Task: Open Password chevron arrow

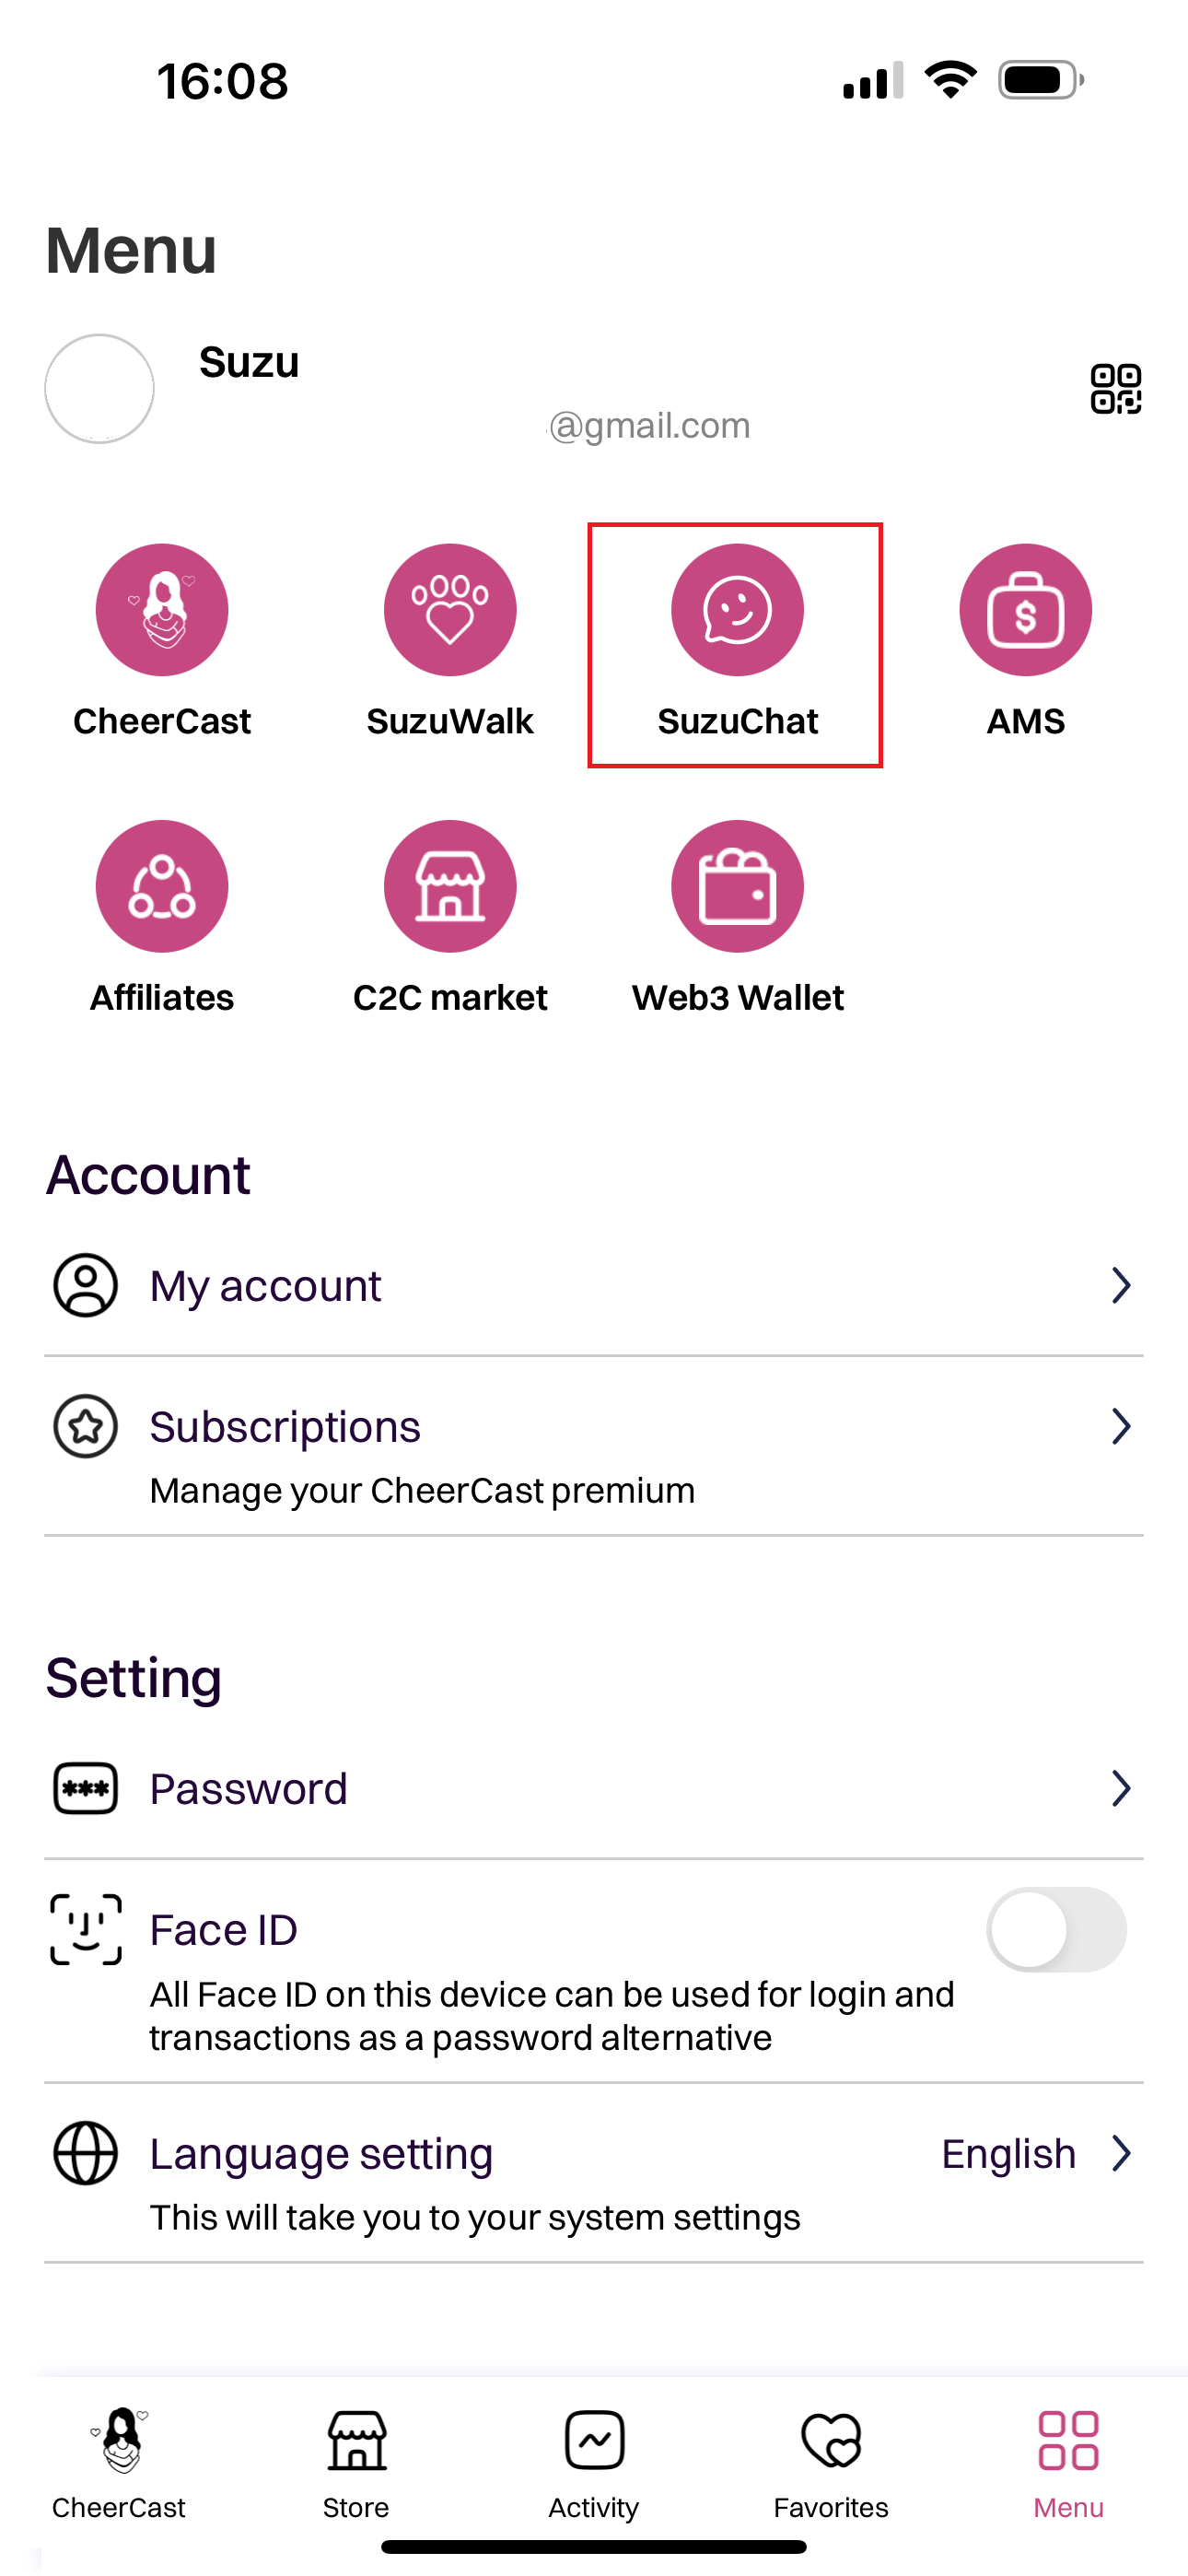Action: [1121, 1789]
